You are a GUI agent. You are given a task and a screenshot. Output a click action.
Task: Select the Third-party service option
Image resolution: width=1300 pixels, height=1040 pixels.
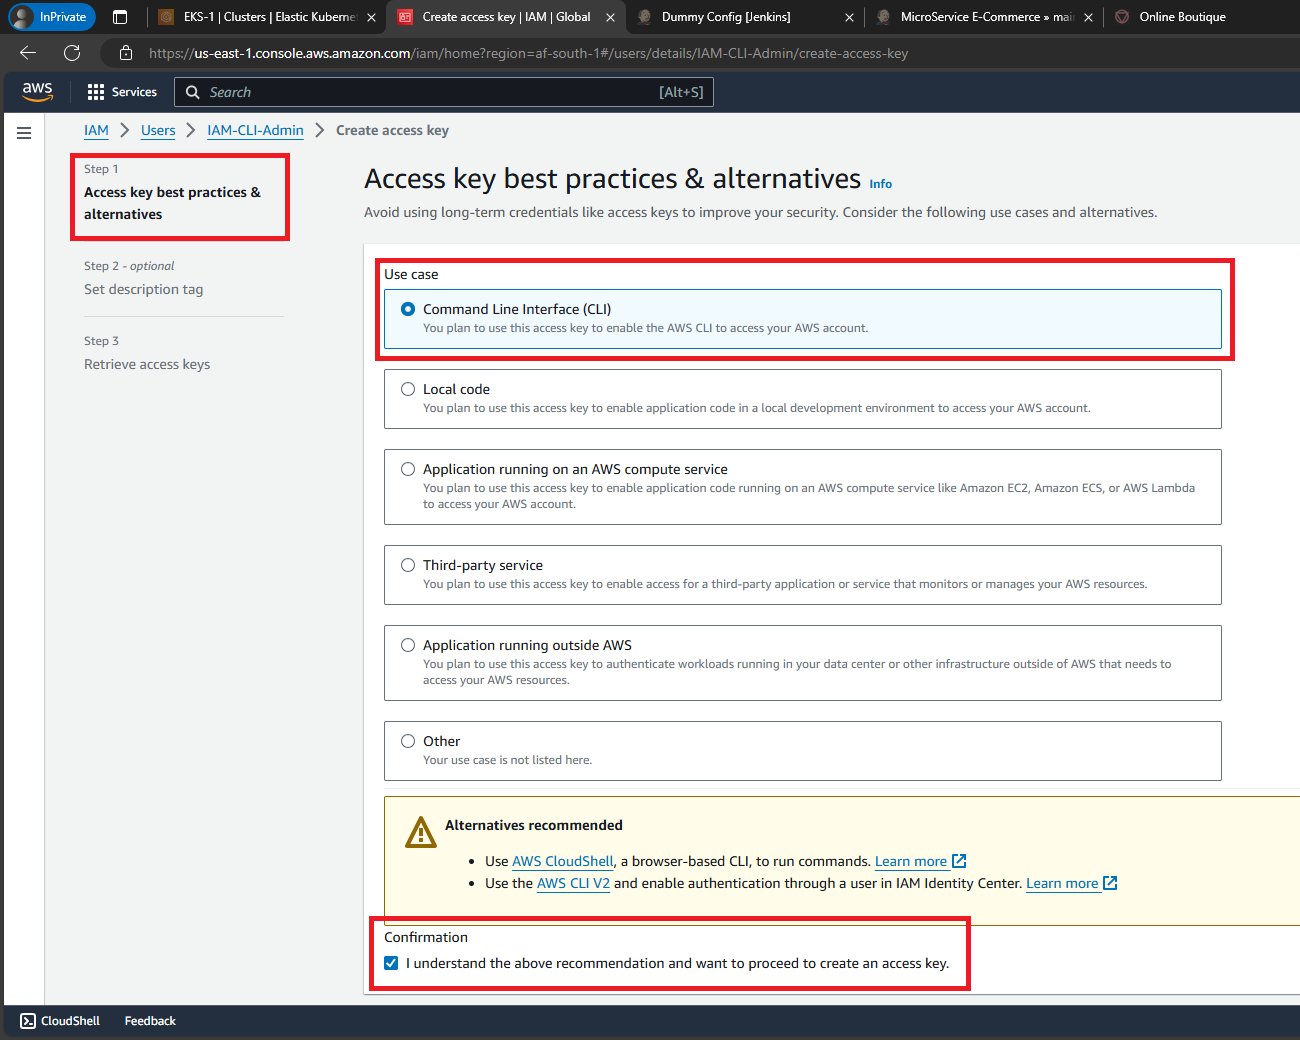click(408, 565)
